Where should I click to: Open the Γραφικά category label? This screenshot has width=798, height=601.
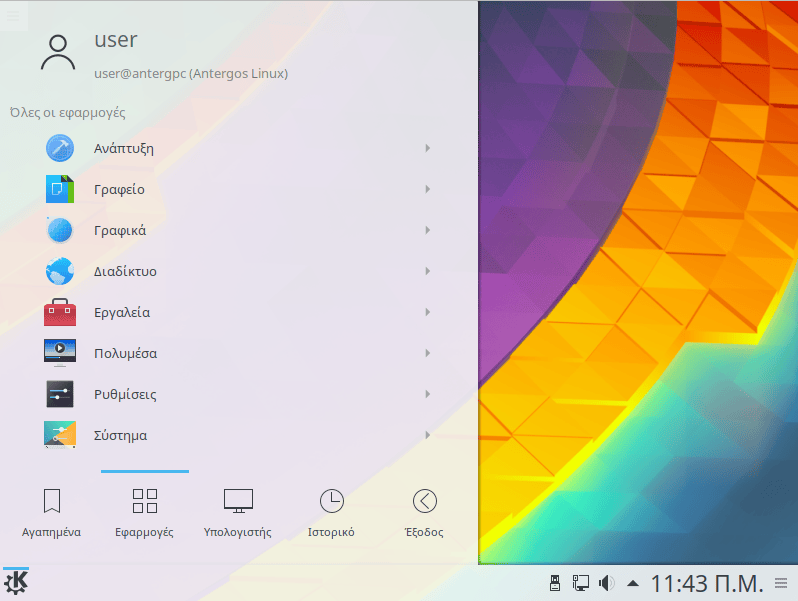click(120, 231)
